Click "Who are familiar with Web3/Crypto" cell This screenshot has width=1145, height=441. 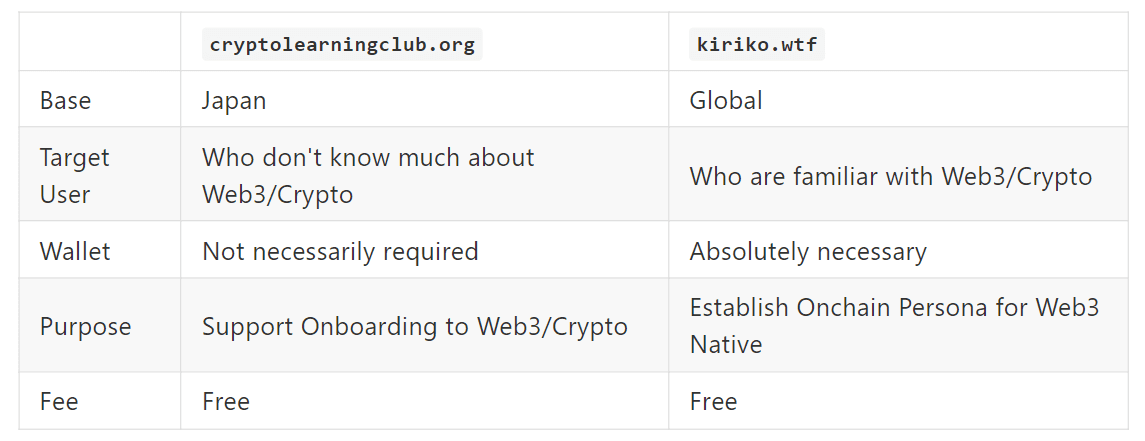point(891,177)
